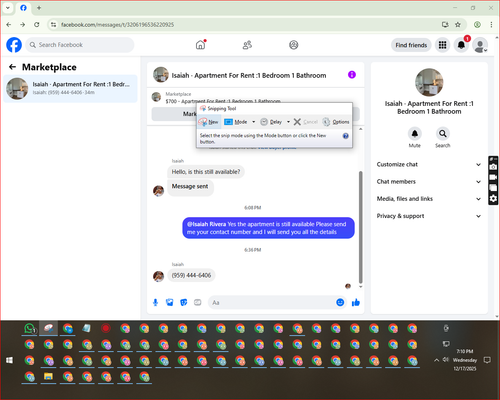This screenshot has height=400, width=500.
Task: Click install app icon in address bar
Action: pyautogui.click(x=445, y=25)
